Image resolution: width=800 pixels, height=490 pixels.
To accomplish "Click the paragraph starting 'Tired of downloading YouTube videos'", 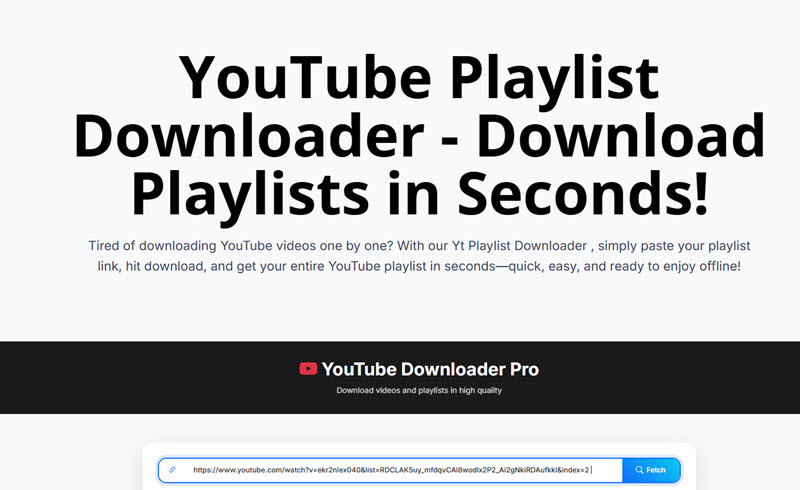I will click(x=419, y=256).
